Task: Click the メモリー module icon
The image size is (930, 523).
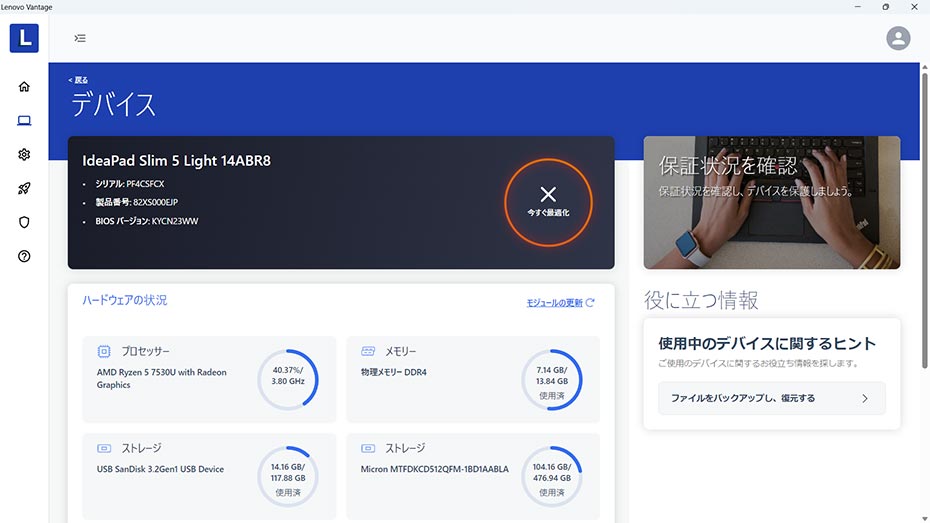Action: click(368, 351)
